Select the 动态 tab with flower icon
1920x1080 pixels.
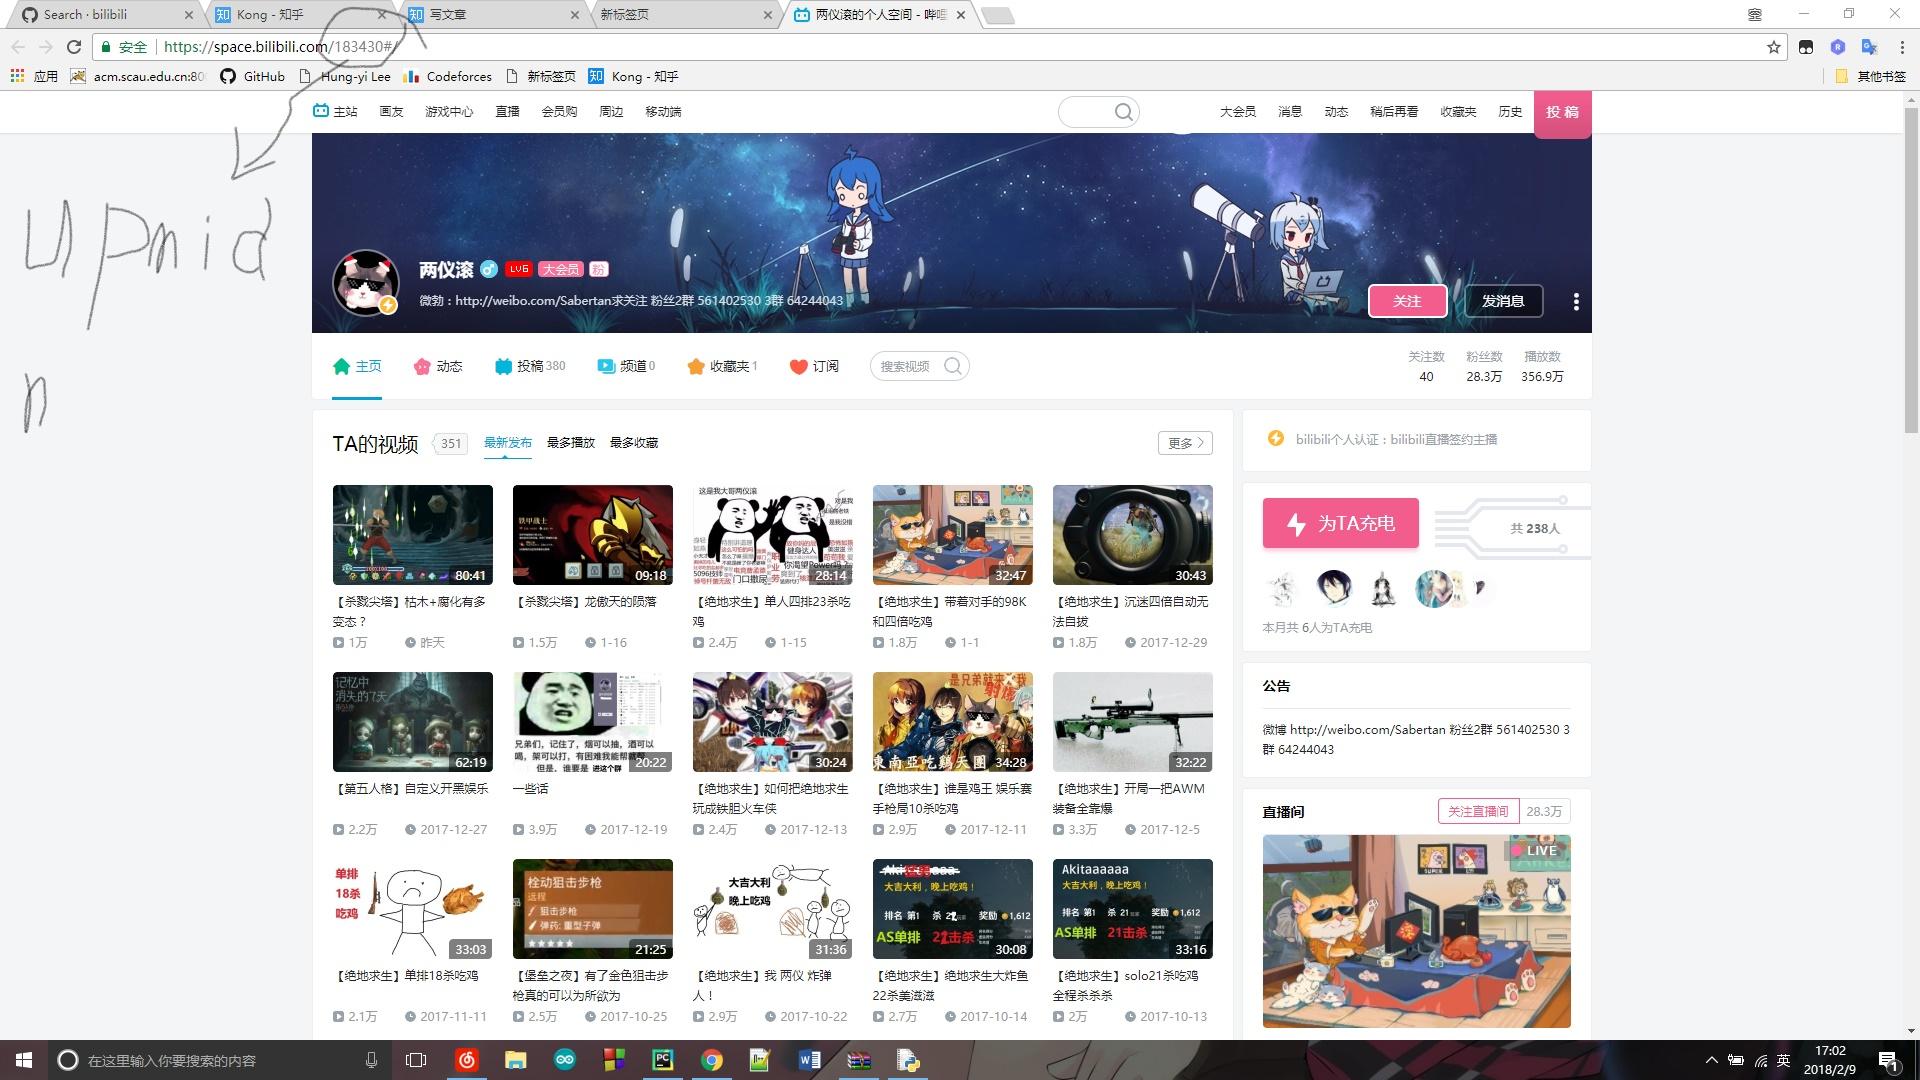click(438, 366)
